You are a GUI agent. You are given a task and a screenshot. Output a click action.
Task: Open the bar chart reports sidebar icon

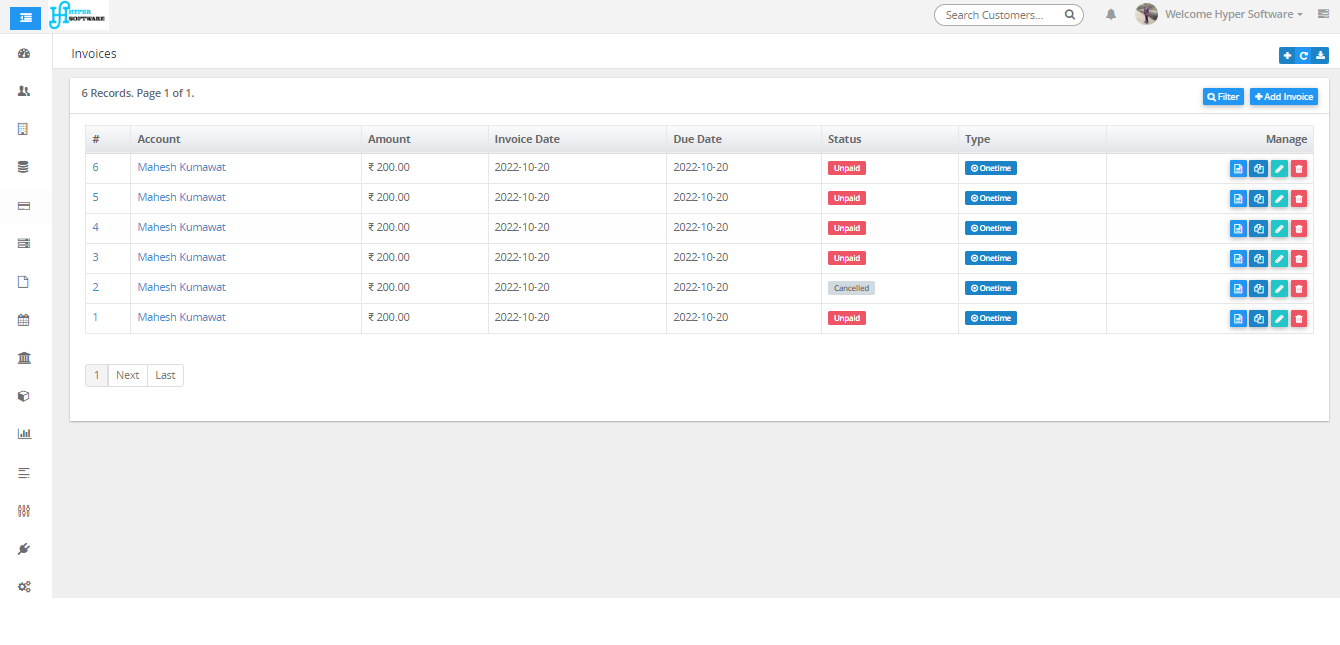point(24,434)
